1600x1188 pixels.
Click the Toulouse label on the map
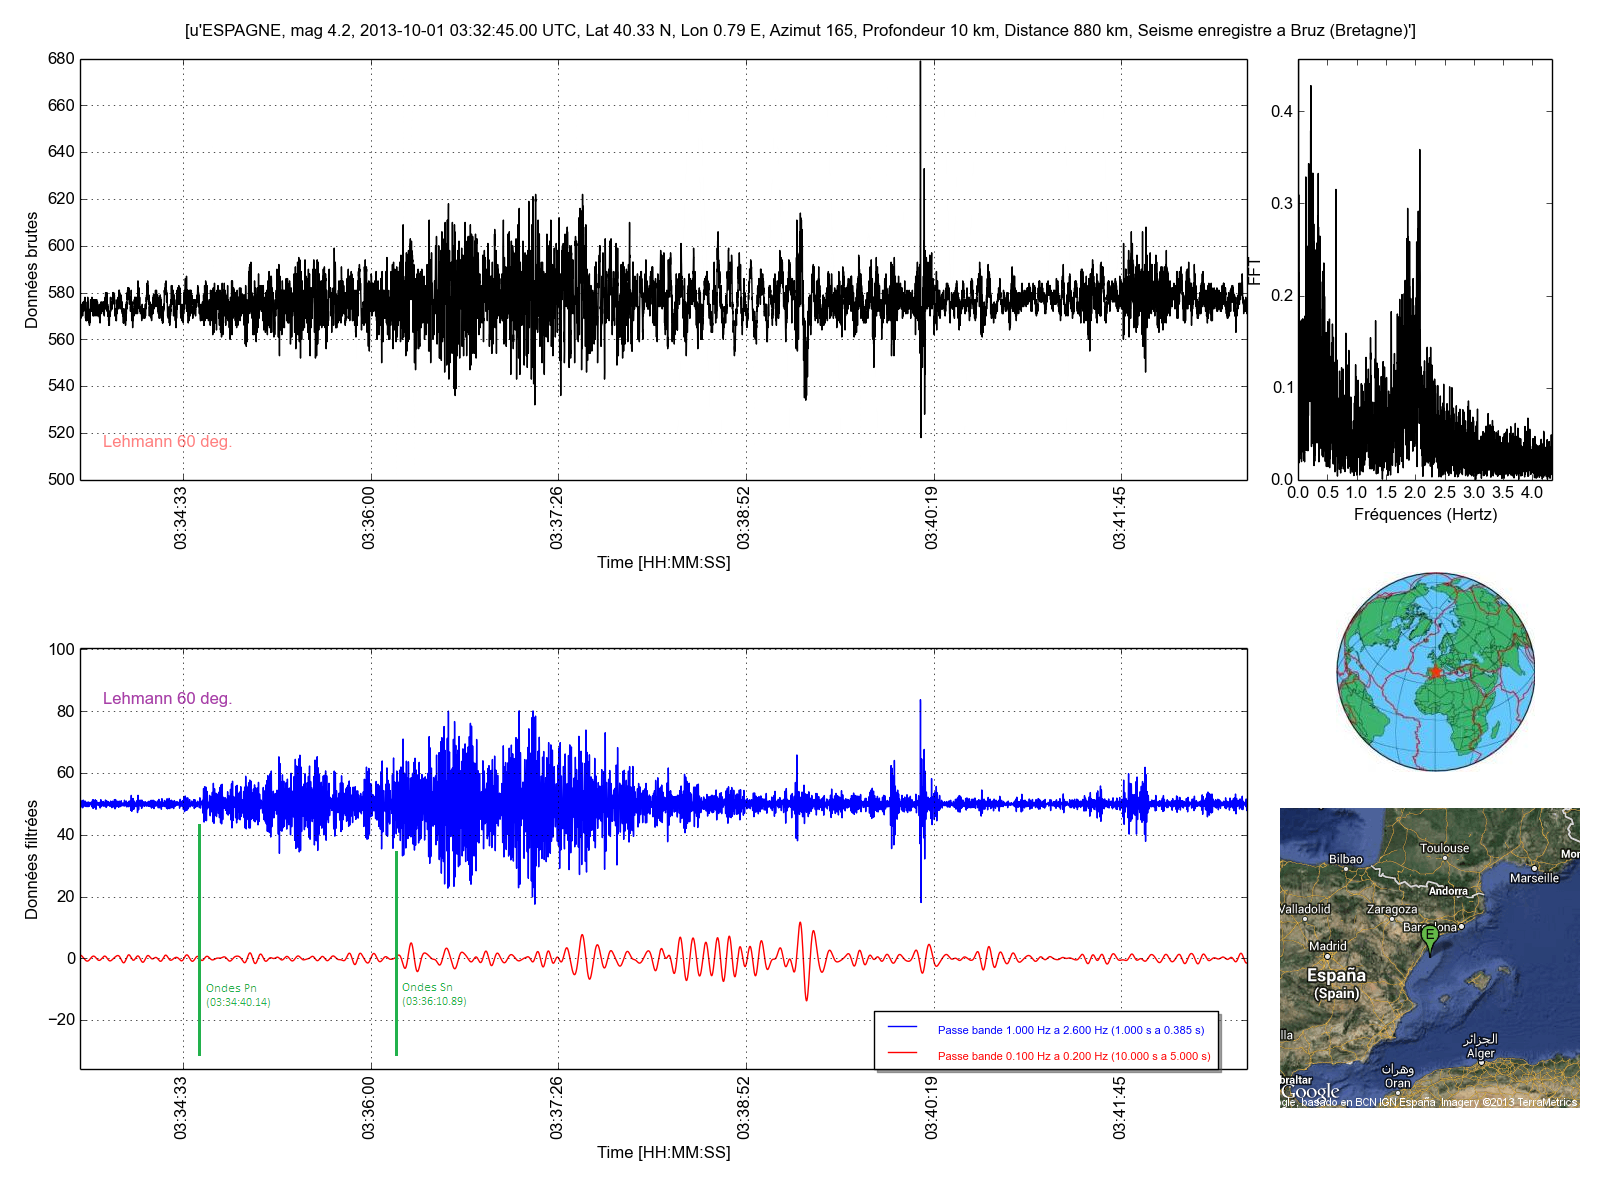(1444, 848)
